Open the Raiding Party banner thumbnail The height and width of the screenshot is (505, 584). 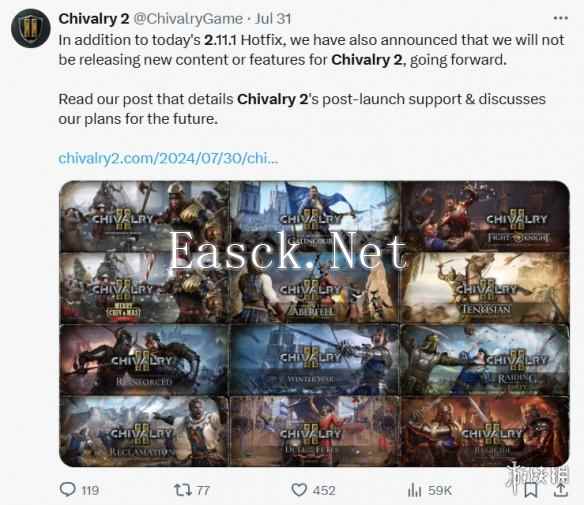pos(485,359)
